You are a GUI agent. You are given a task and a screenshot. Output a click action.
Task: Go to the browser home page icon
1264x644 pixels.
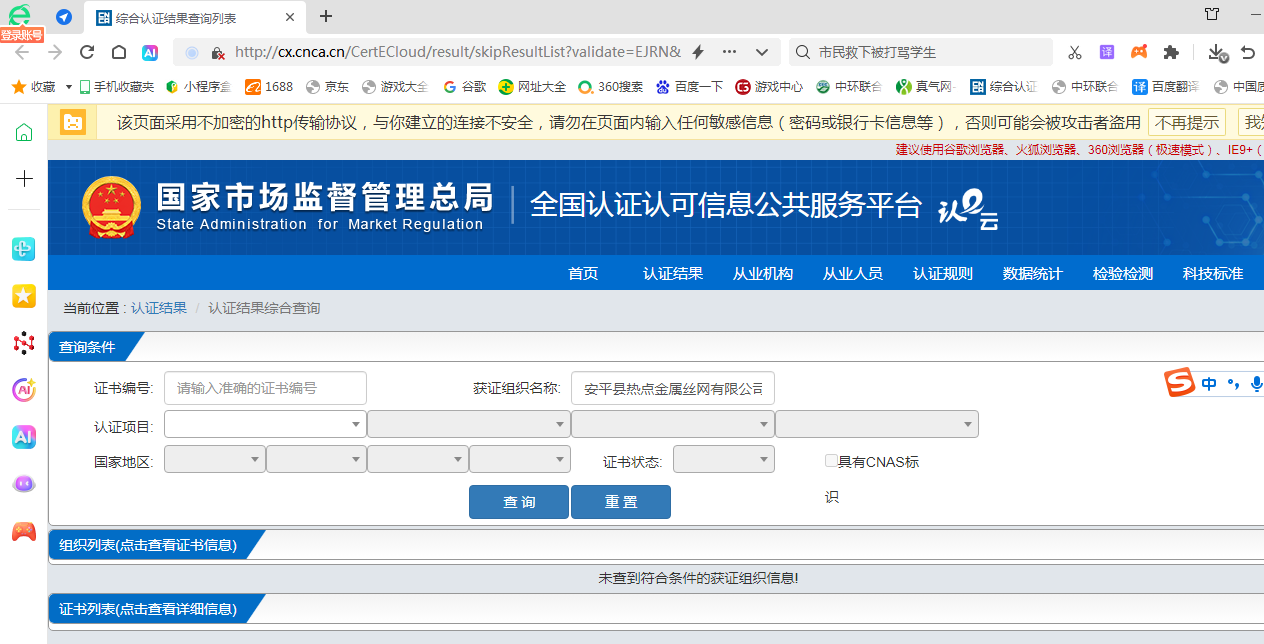click(119, 52)
